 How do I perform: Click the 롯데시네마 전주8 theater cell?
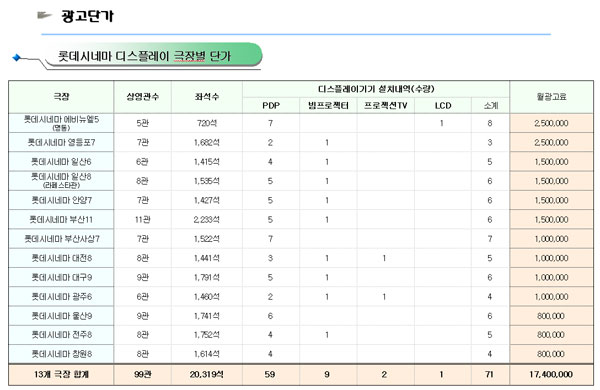(x=61, y=335)
